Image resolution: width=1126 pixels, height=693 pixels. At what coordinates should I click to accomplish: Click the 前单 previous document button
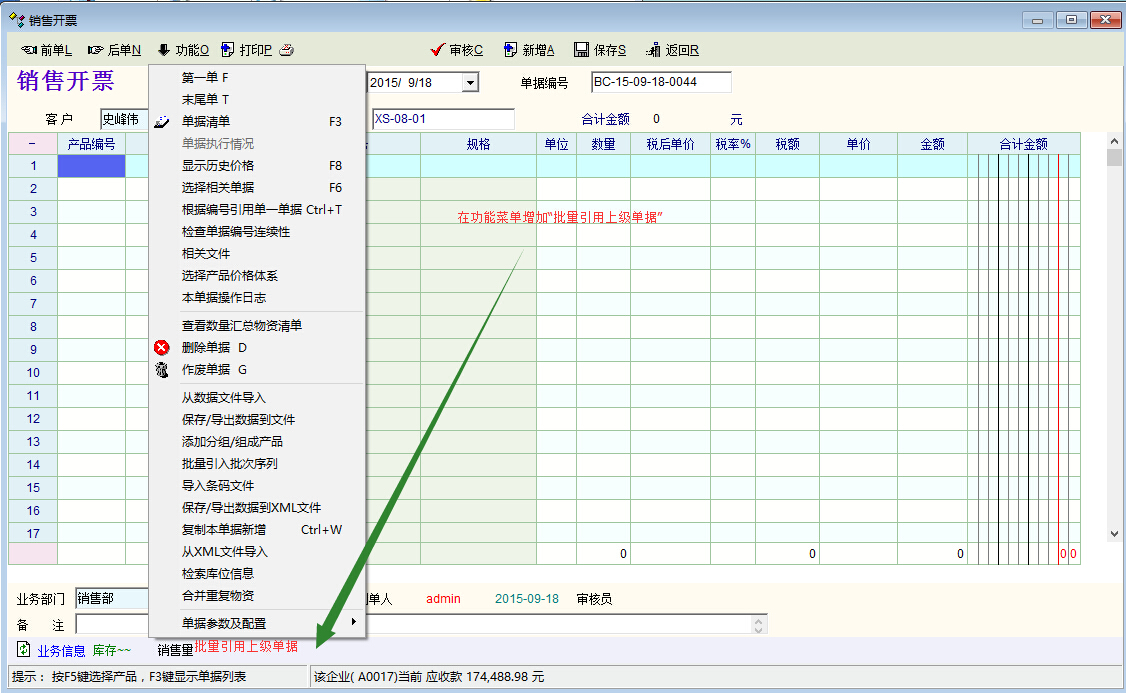point(46,50)
